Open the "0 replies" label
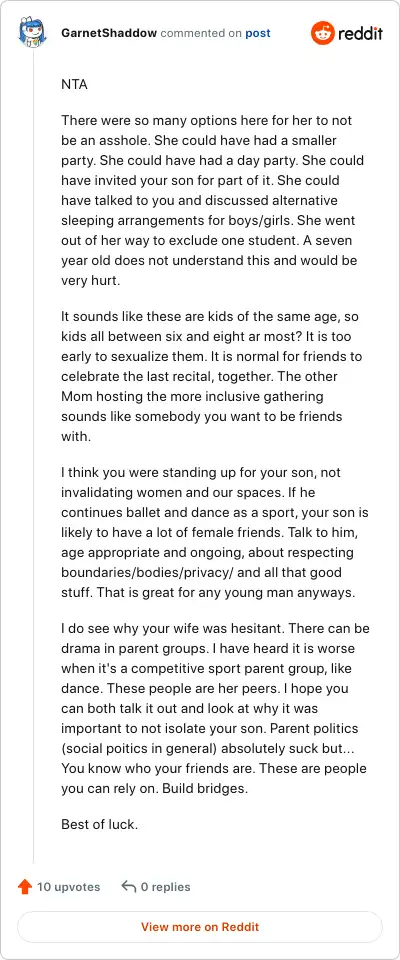400x960 pixels. [165, 887]
